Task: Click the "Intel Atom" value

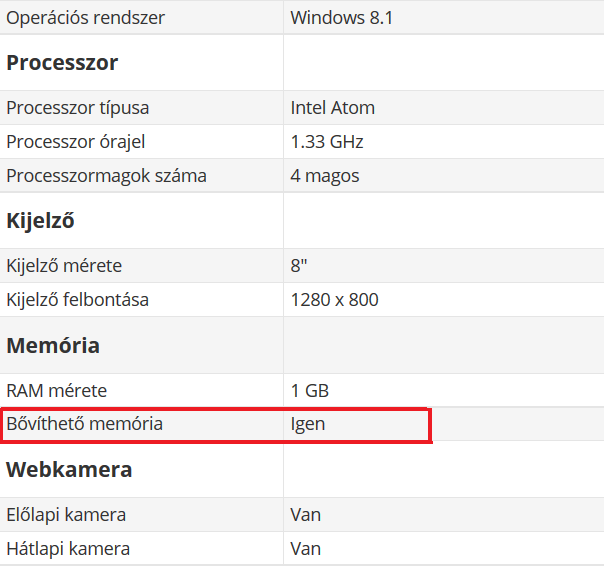Action: pos(333,108)
